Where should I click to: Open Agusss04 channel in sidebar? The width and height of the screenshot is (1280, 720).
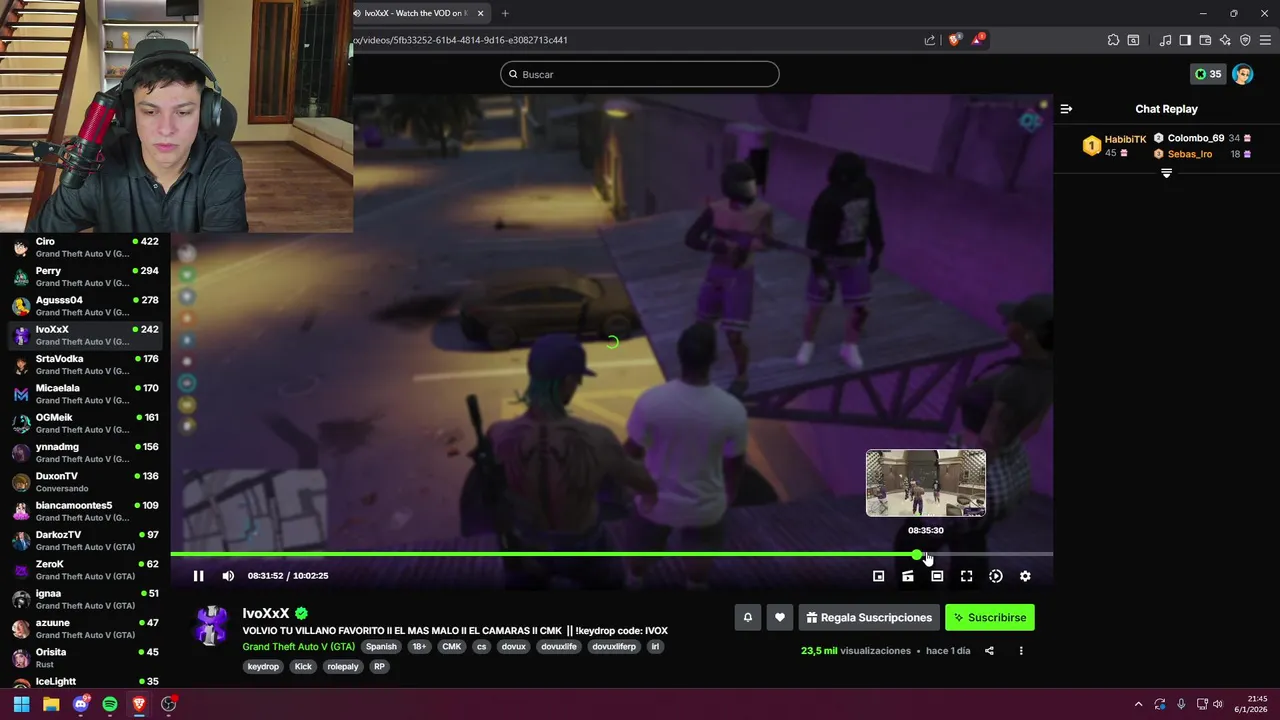pos(85,306)
